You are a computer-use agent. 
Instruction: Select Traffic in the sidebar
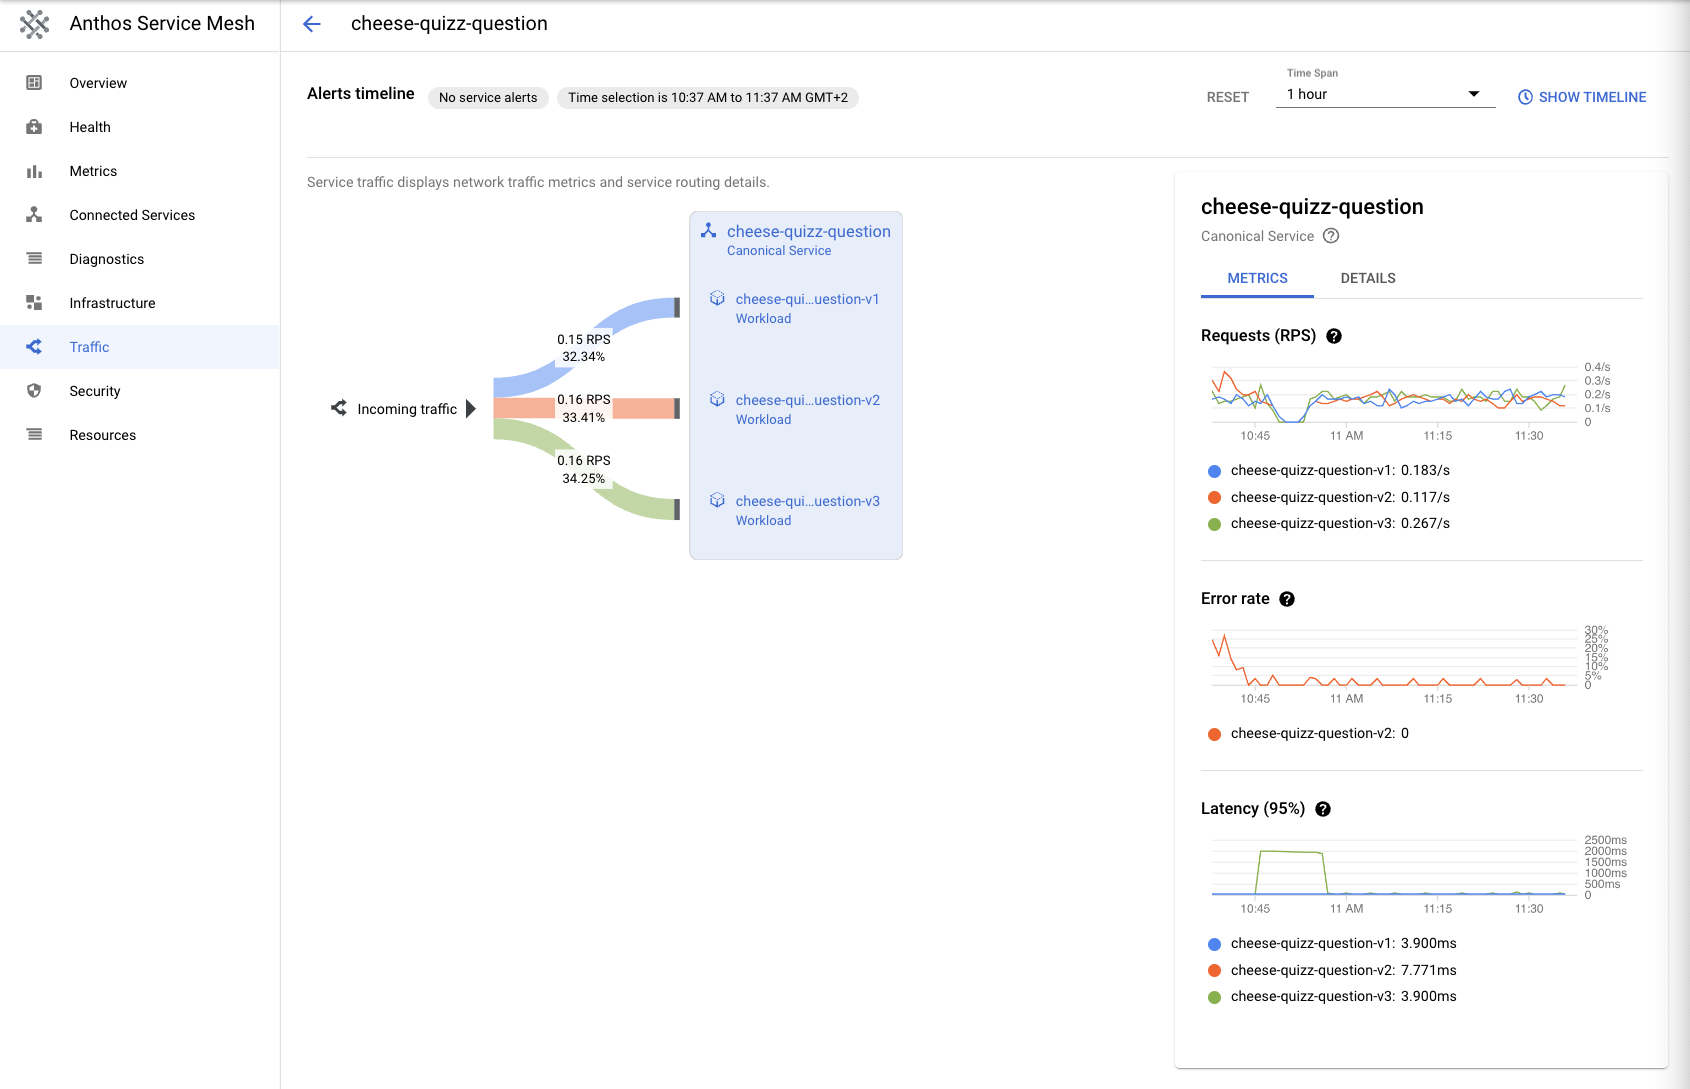(x=140, y=347)
